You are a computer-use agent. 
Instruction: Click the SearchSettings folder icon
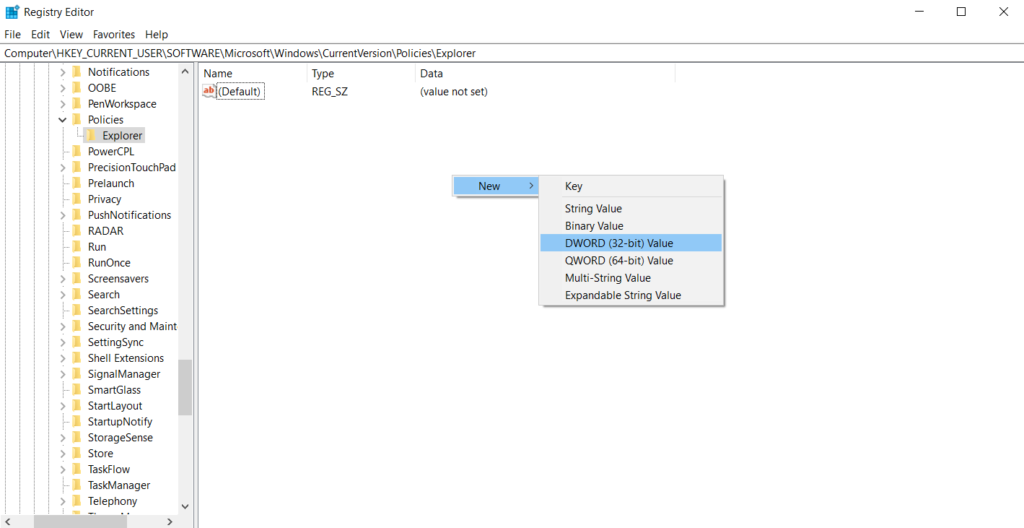[76, 310]
